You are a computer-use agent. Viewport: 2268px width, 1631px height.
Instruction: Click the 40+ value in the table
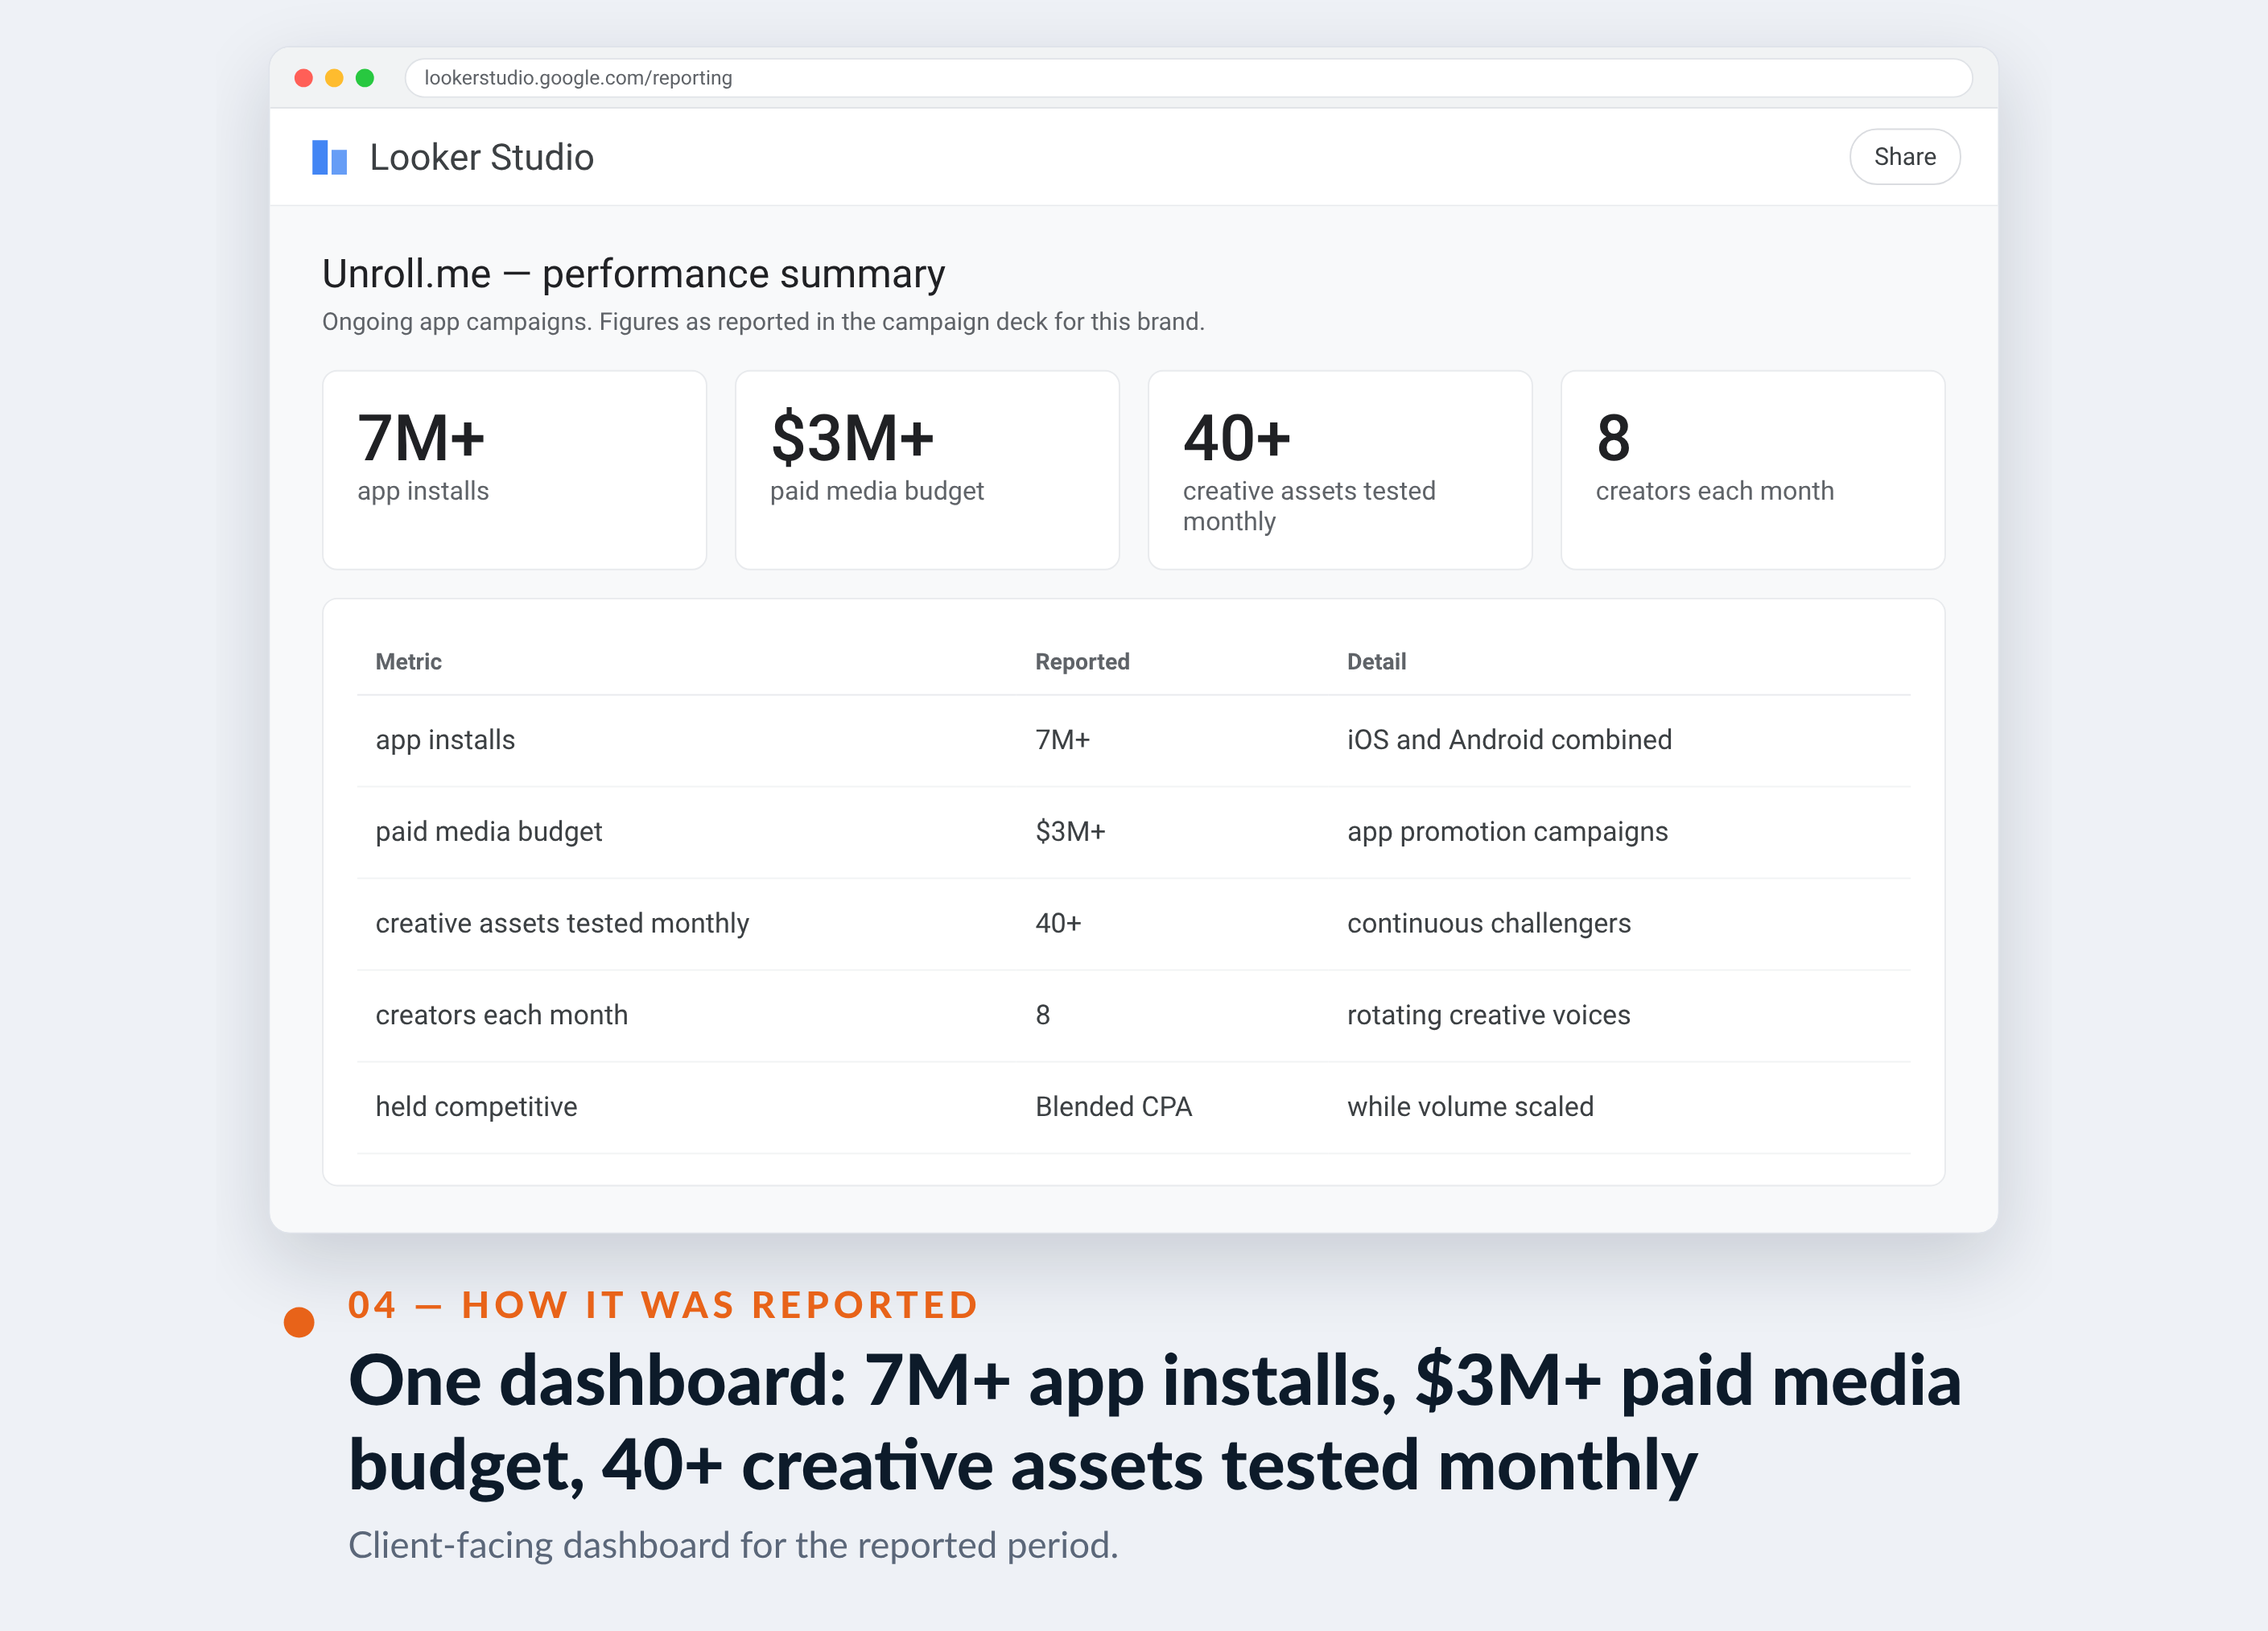pyautogui.click(x=1058, y=923)
